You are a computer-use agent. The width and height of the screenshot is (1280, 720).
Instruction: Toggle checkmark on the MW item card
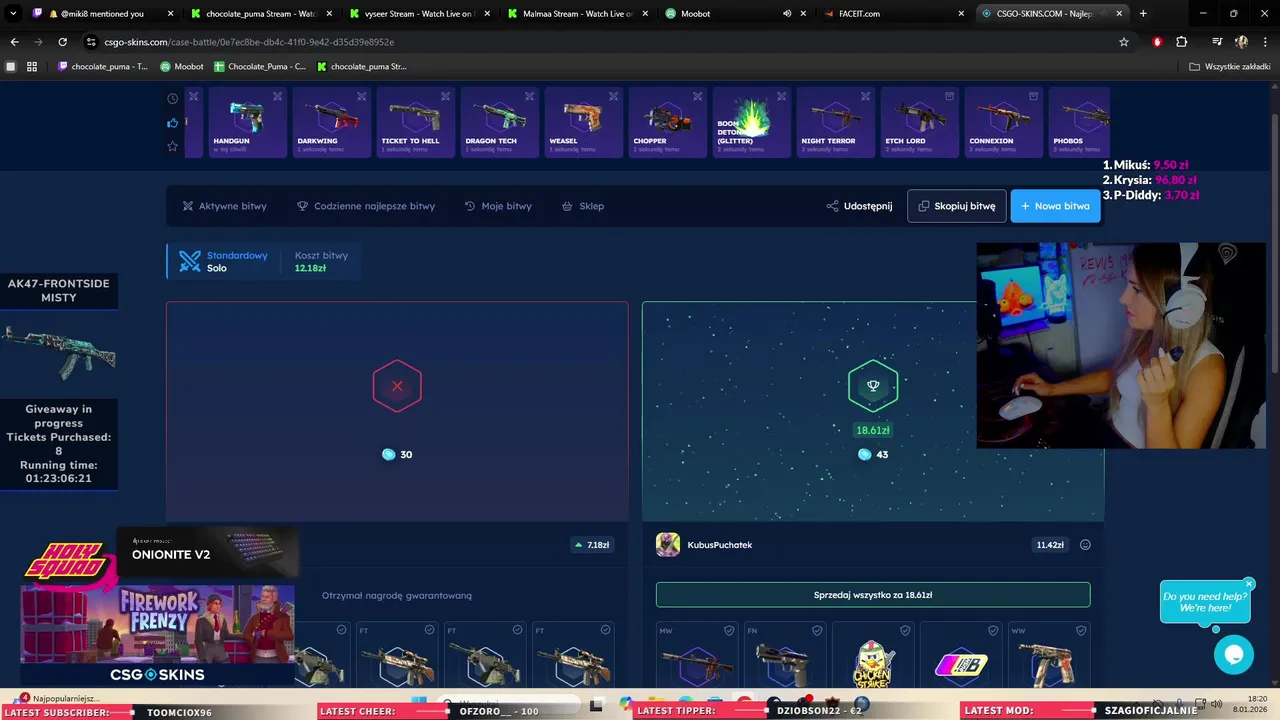click(x=729, y=631)
